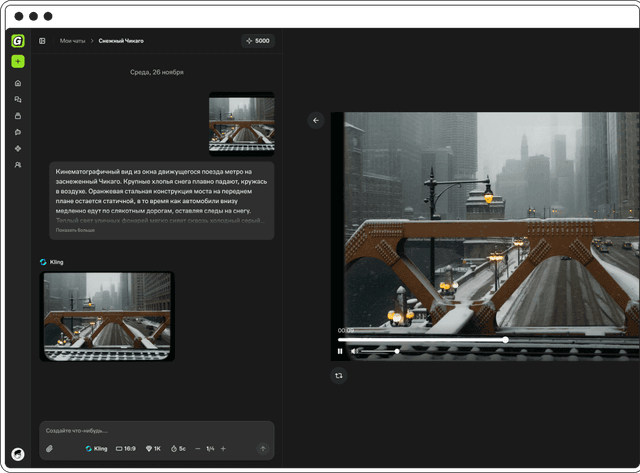The image size is (640, 473).
Task: Pause the video playback
Action: point(340,351)
